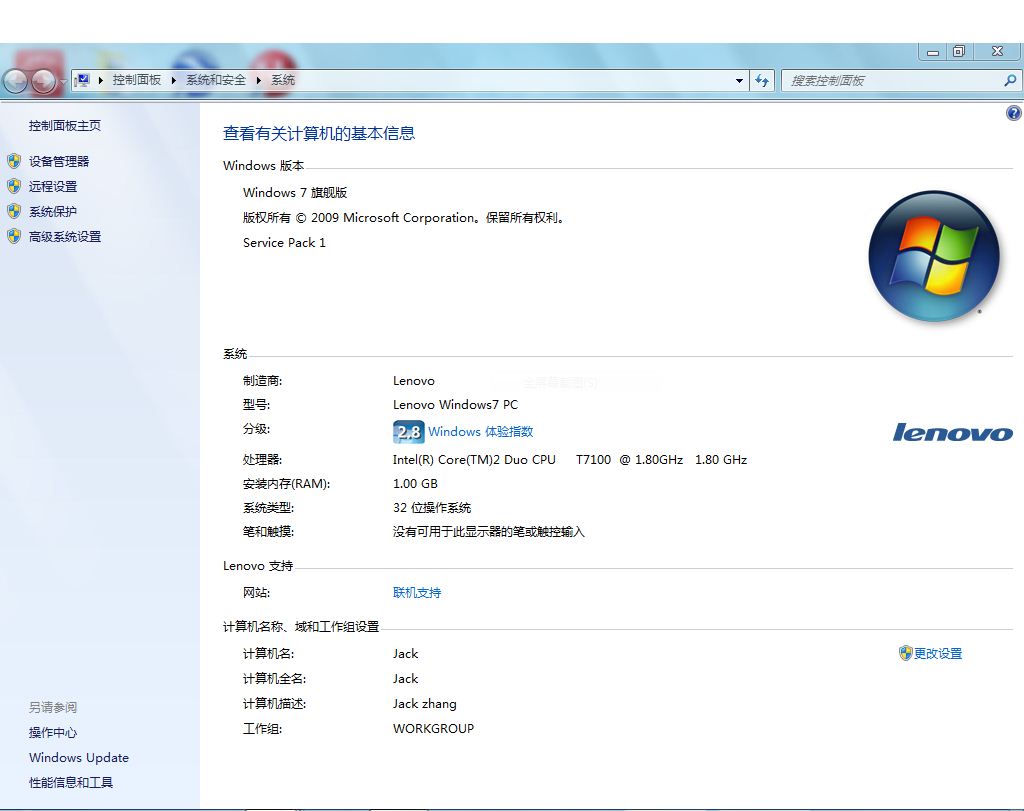Open the recent pages dropdown arrow
Image resolution: width=1024 pixels, height=811 pixels.
pyautogui.click(x=63, y=81)
